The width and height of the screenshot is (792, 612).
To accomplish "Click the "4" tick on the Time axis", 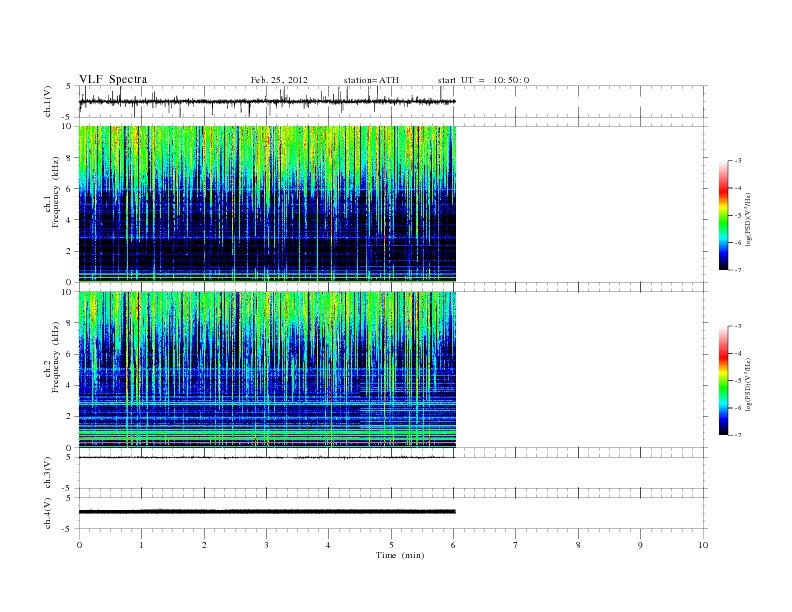I will (328, 545).
